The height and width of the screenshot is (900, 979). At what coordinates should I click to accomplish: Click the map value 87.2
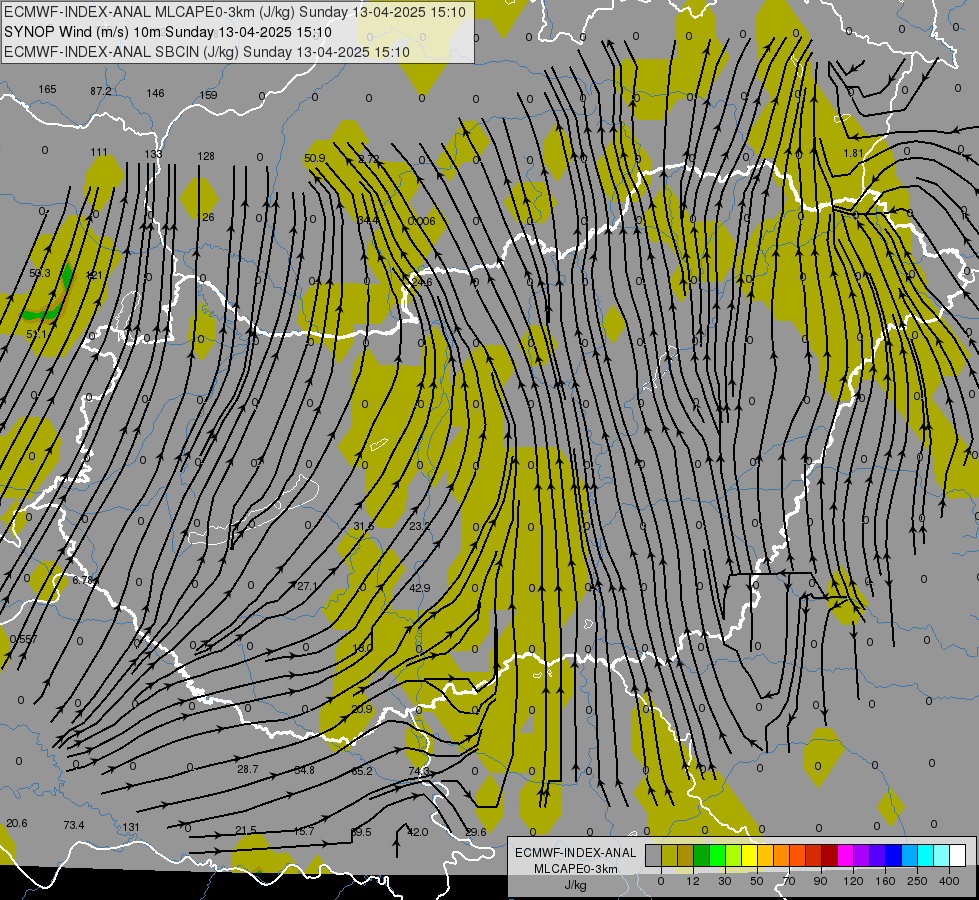(x=101, y=91)
